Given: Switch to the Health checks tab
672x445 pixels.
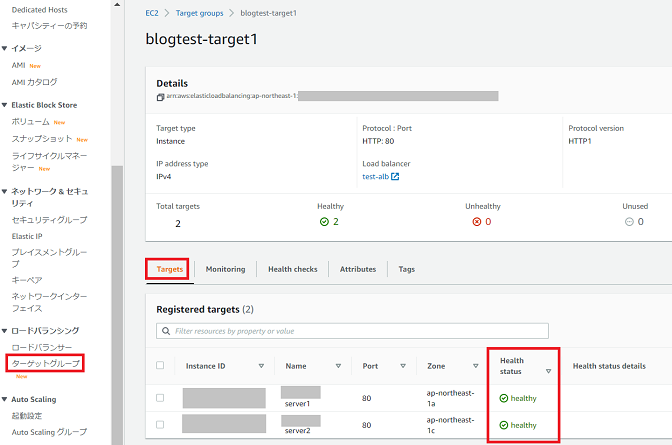Looking at the screenshot, I should [x=293, y=269].
